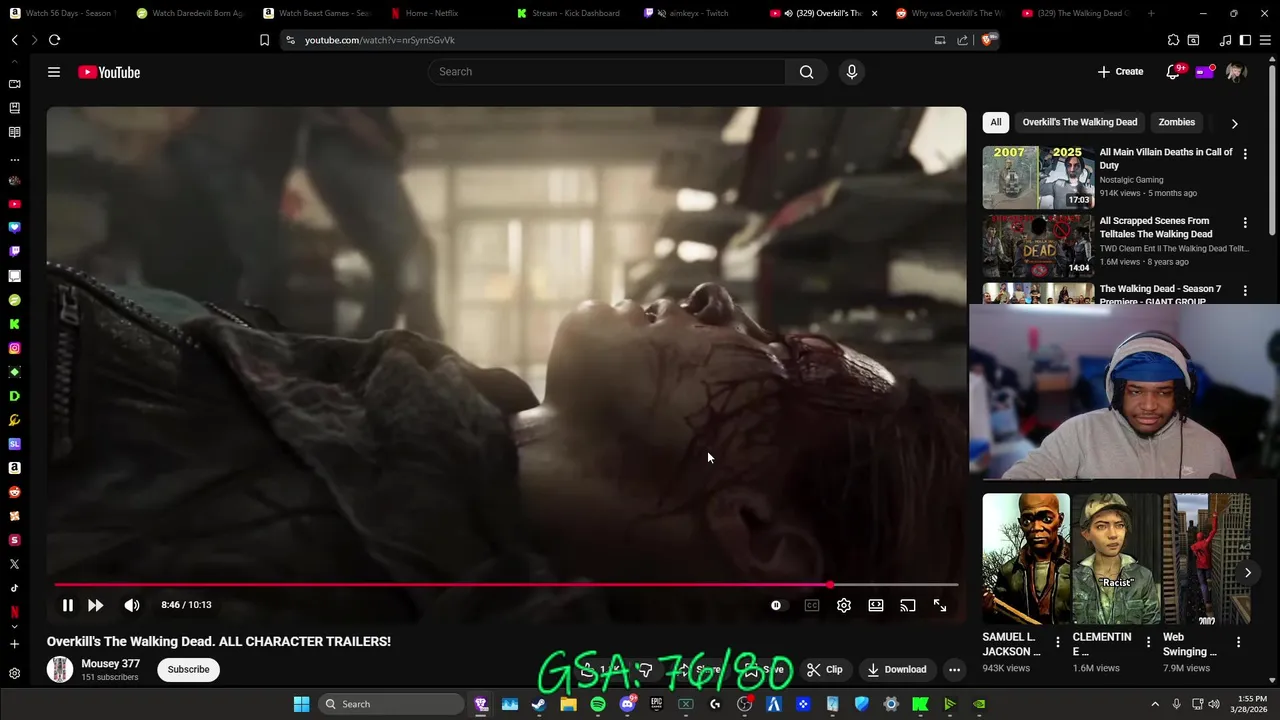1280x720 pixels.
Task: Open sidebar settings gear at bottom
Action: (14, 674)
